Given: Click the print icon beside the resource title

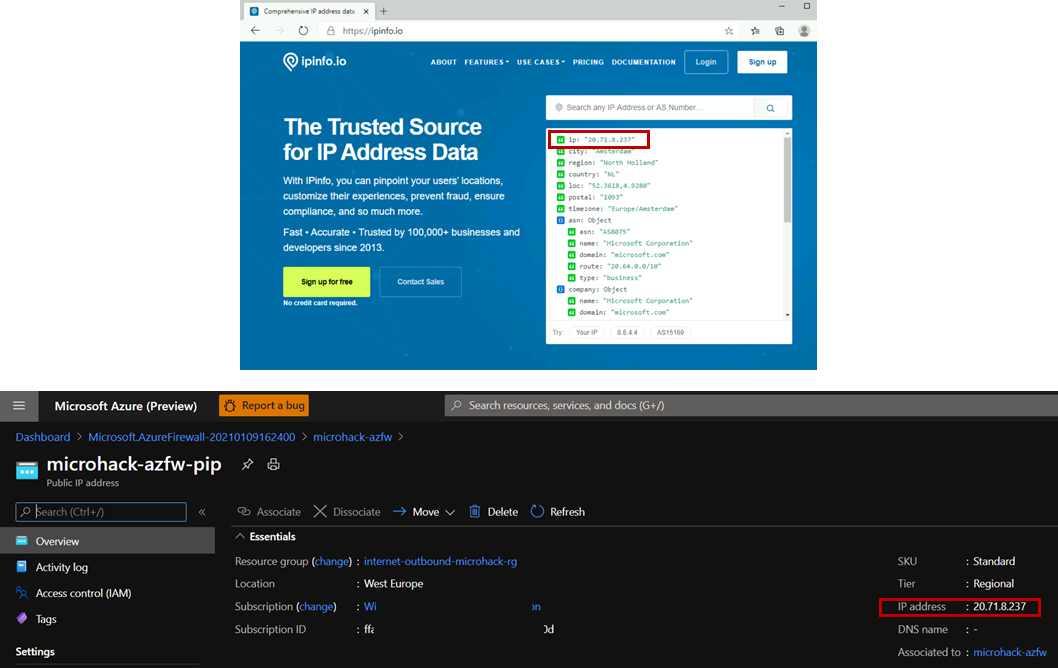Looking at the screenshot, I should click(x=273, y=464).
